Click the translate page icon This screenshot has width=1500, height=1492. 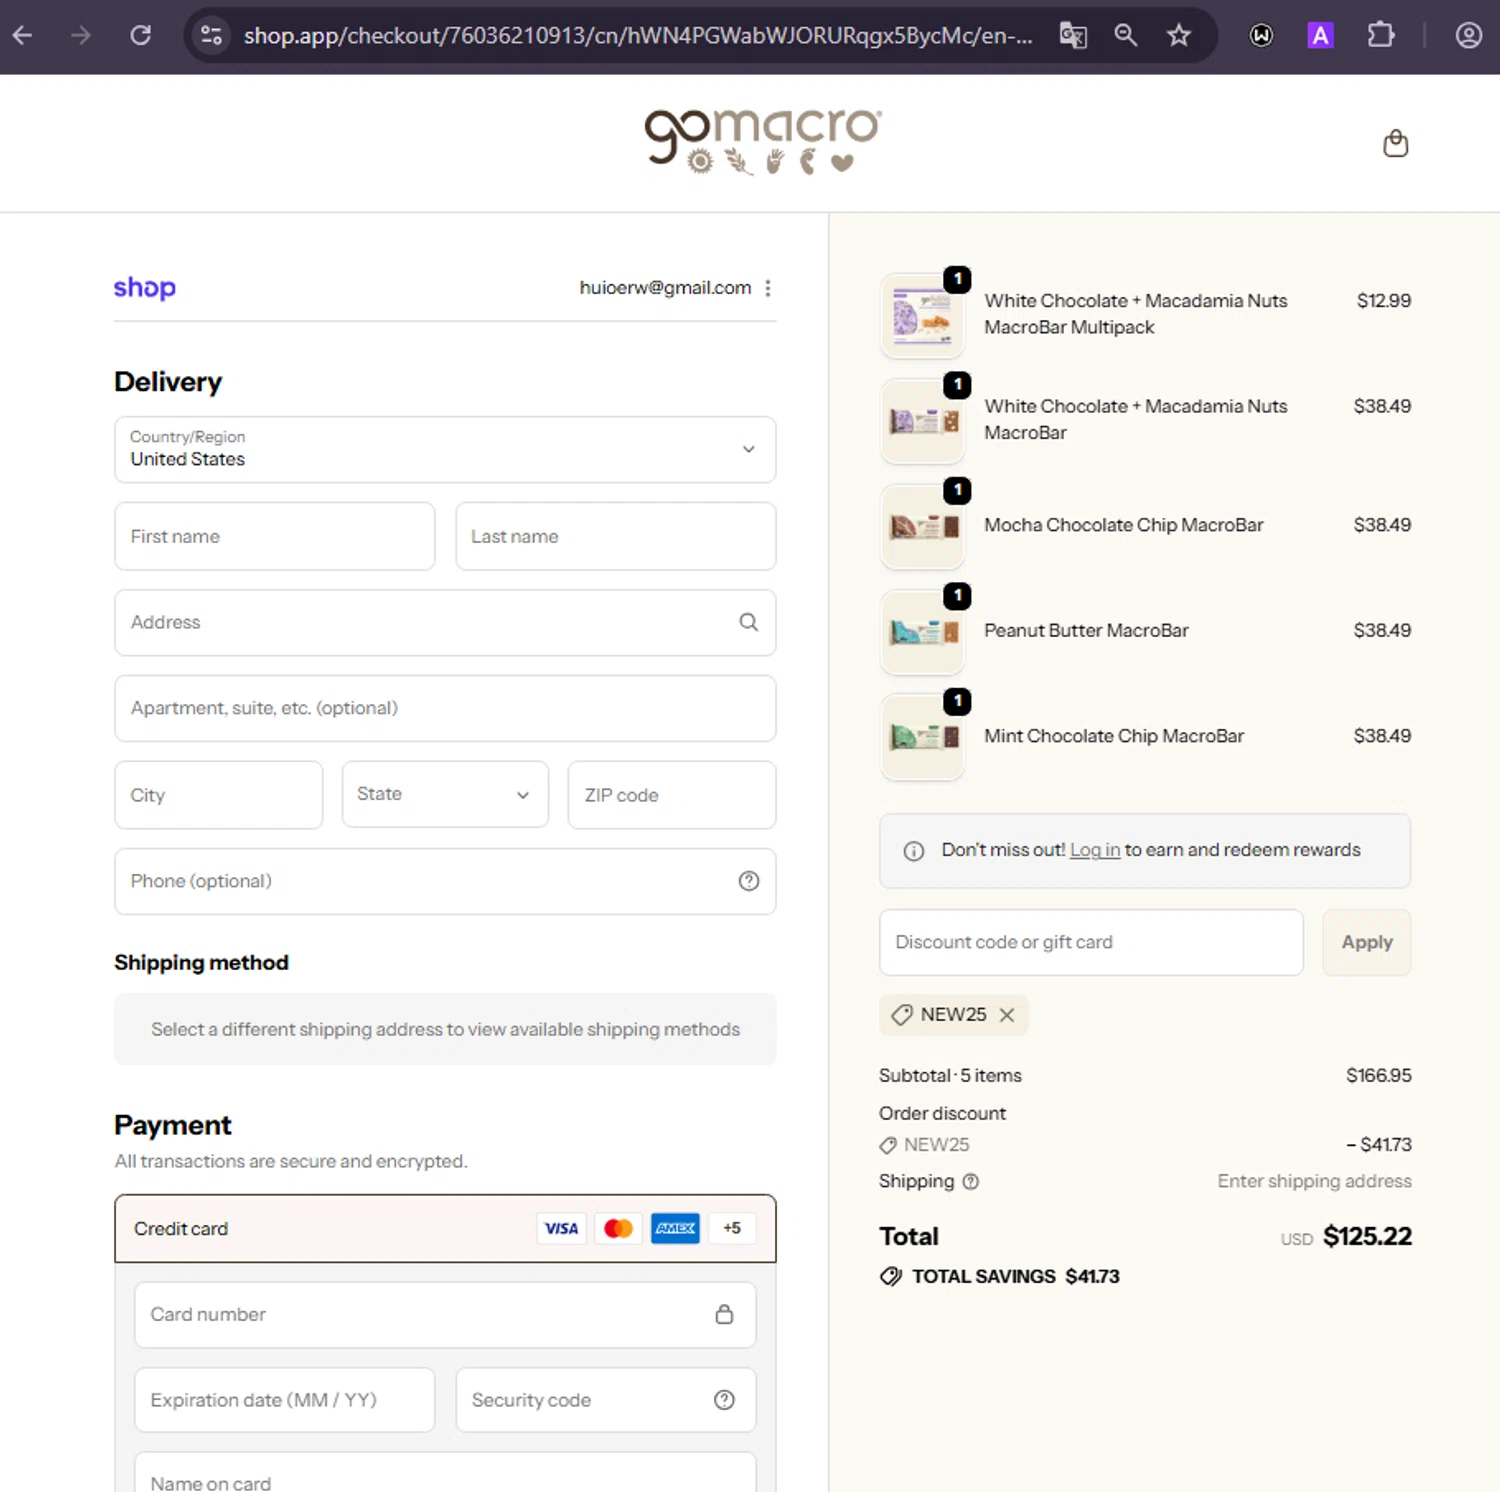[x=1073, y=36]
